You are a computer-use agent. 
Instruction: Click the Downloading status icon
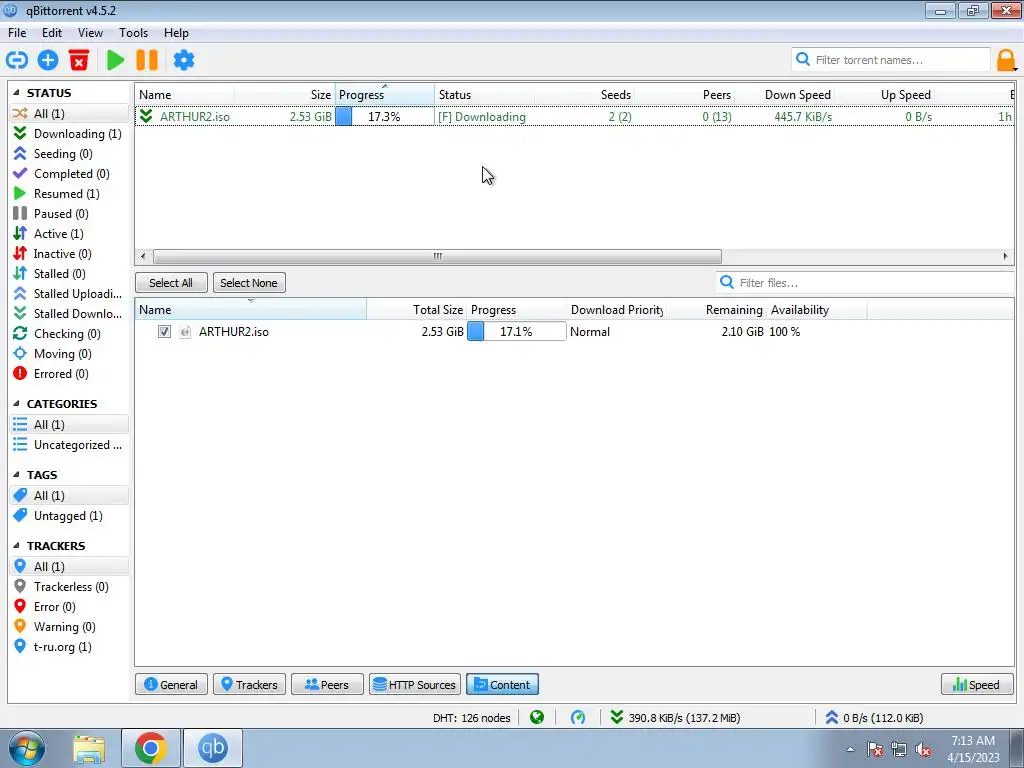20,133
